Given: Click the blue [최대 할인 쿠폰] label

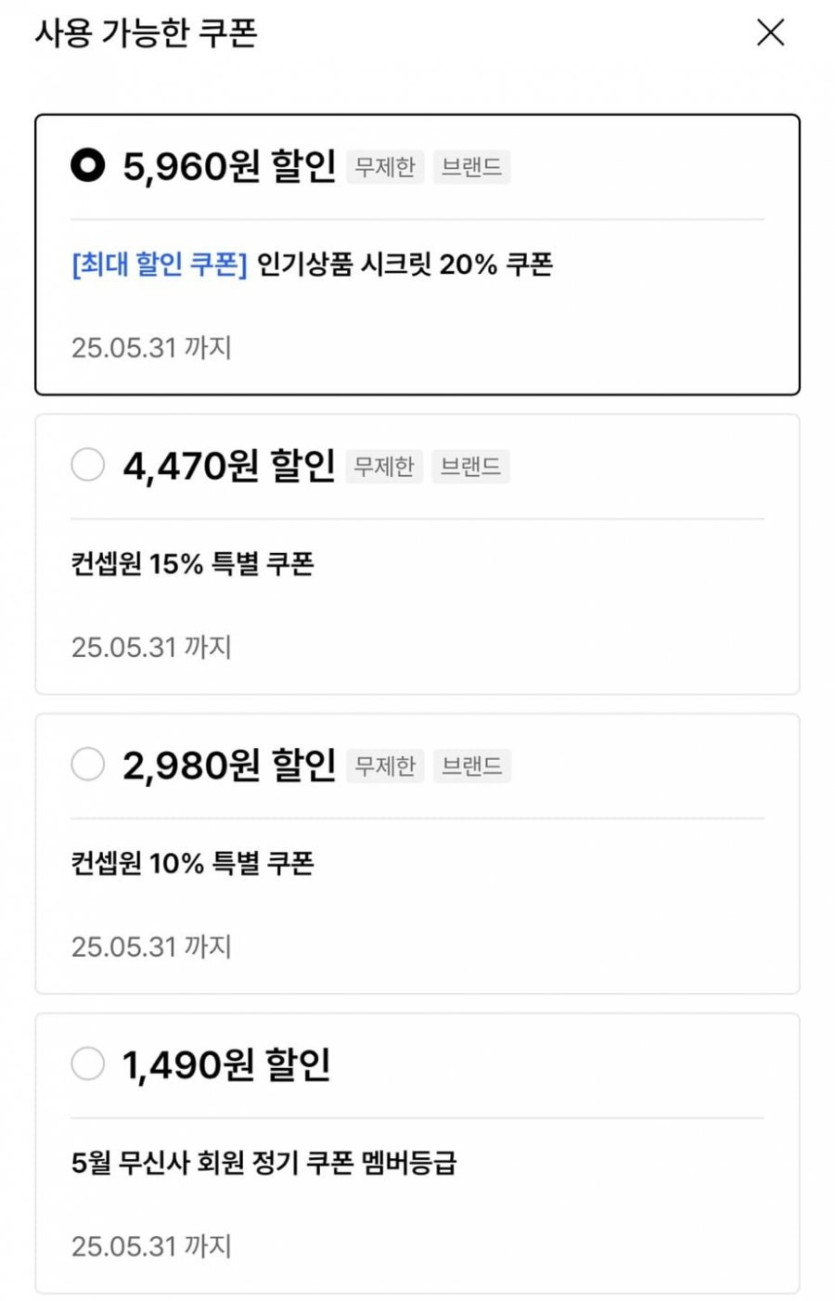Looking at the screenshot, I should (159, 265).
